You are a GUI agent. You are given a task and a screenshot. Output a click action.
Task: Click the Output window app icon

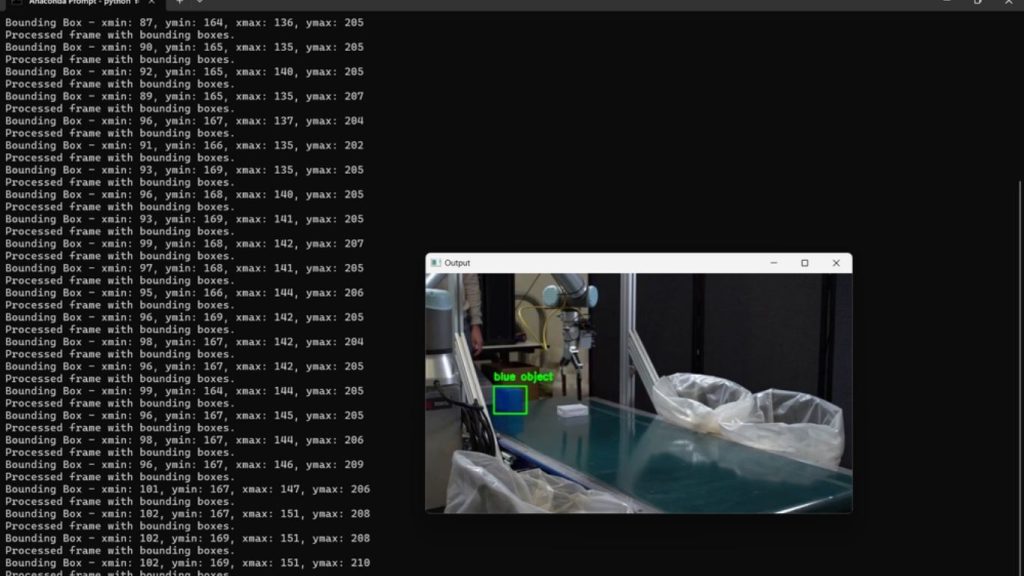[435, 263]
